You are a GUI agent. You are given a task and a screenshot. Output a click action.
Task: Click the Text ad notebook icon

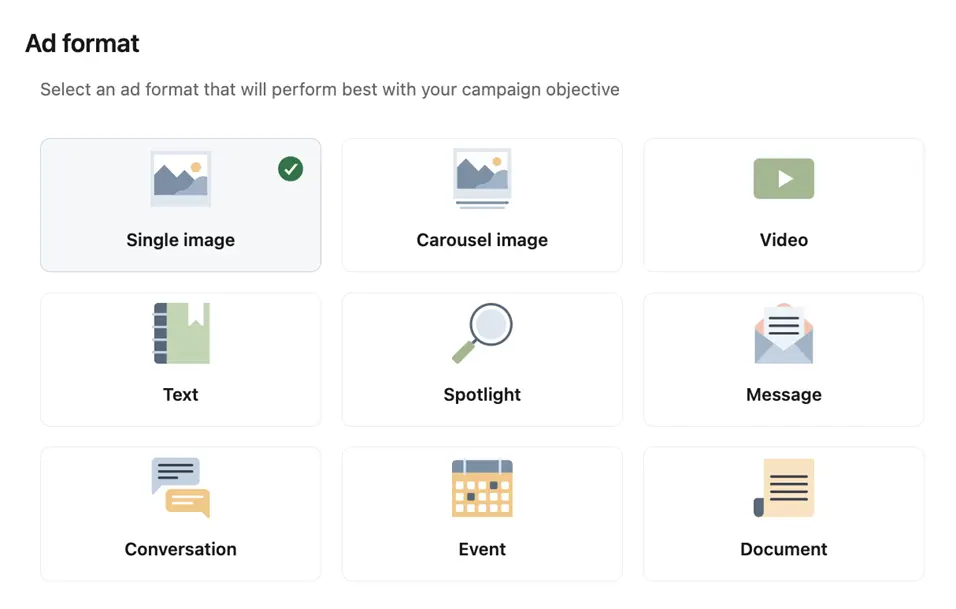180,333
